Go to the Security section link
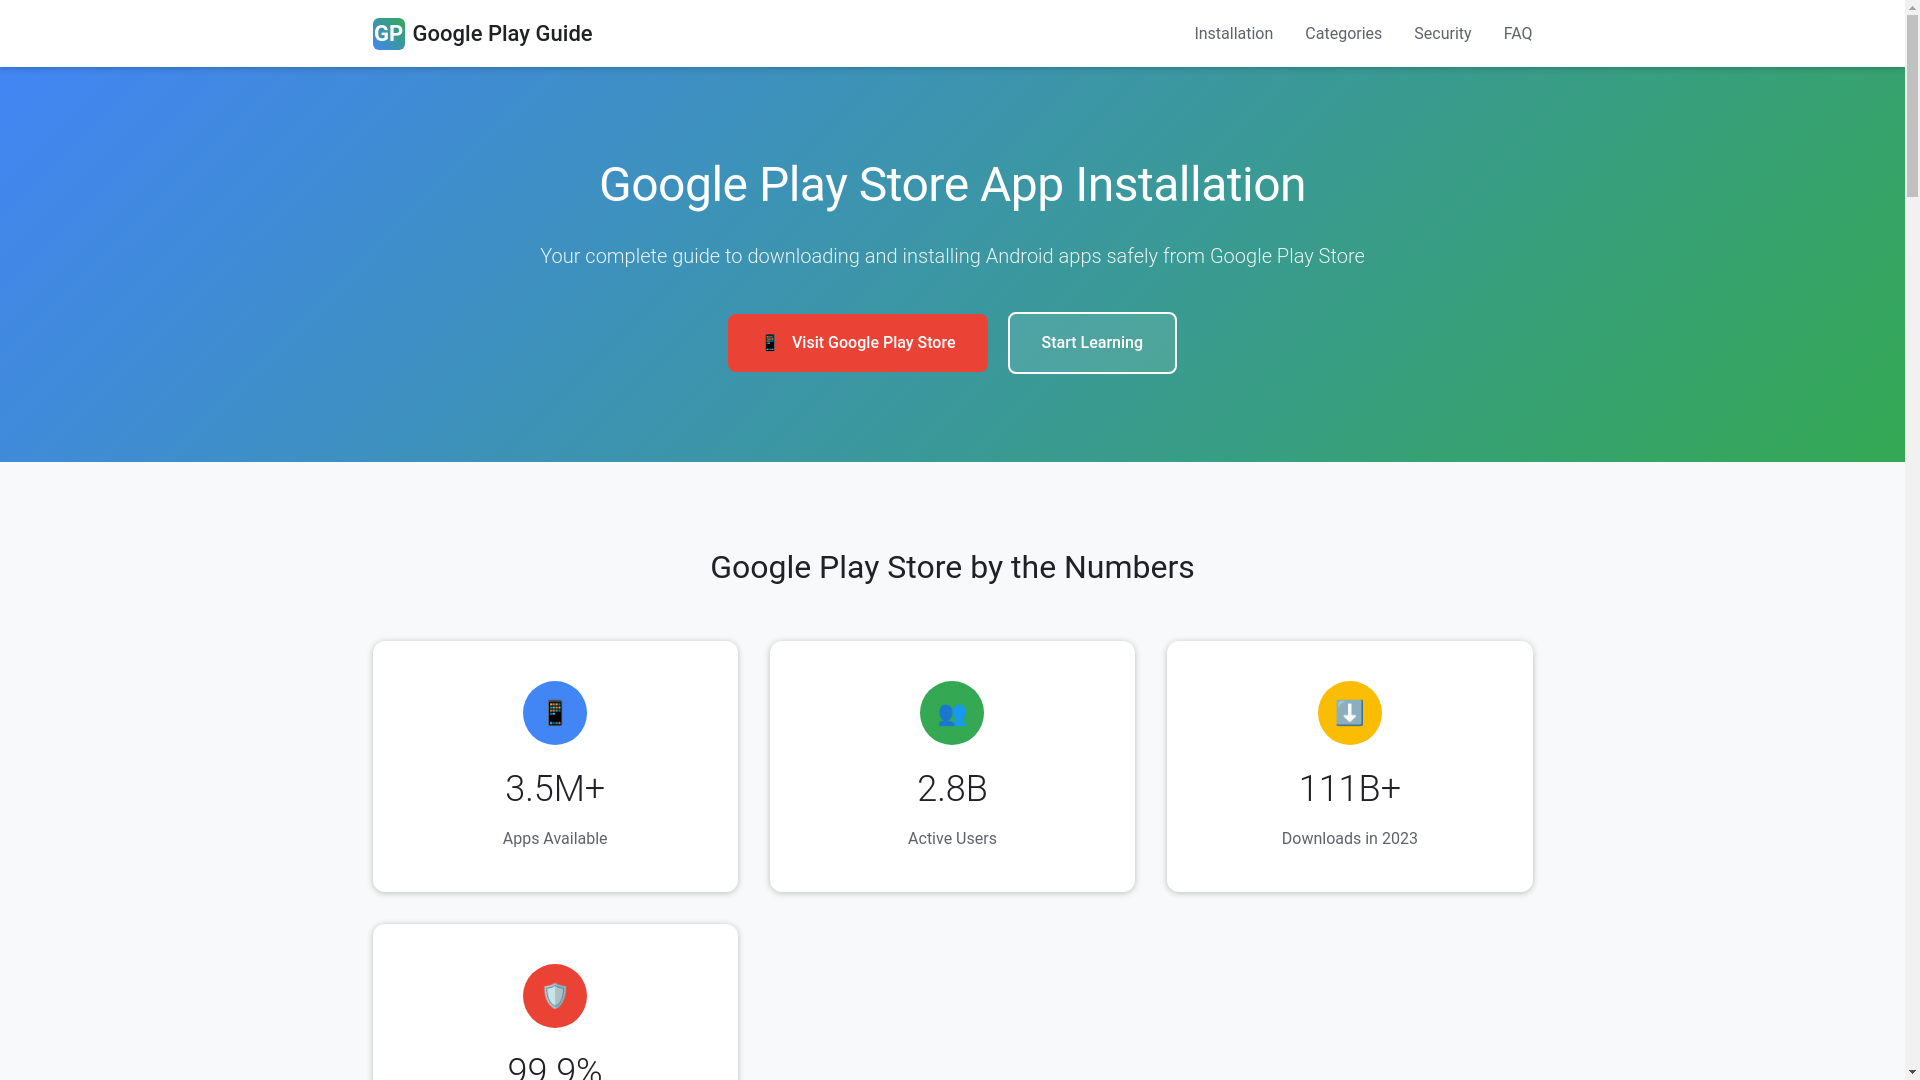The height and width of the screenshot is (1080, 1920). [1442, 34]
